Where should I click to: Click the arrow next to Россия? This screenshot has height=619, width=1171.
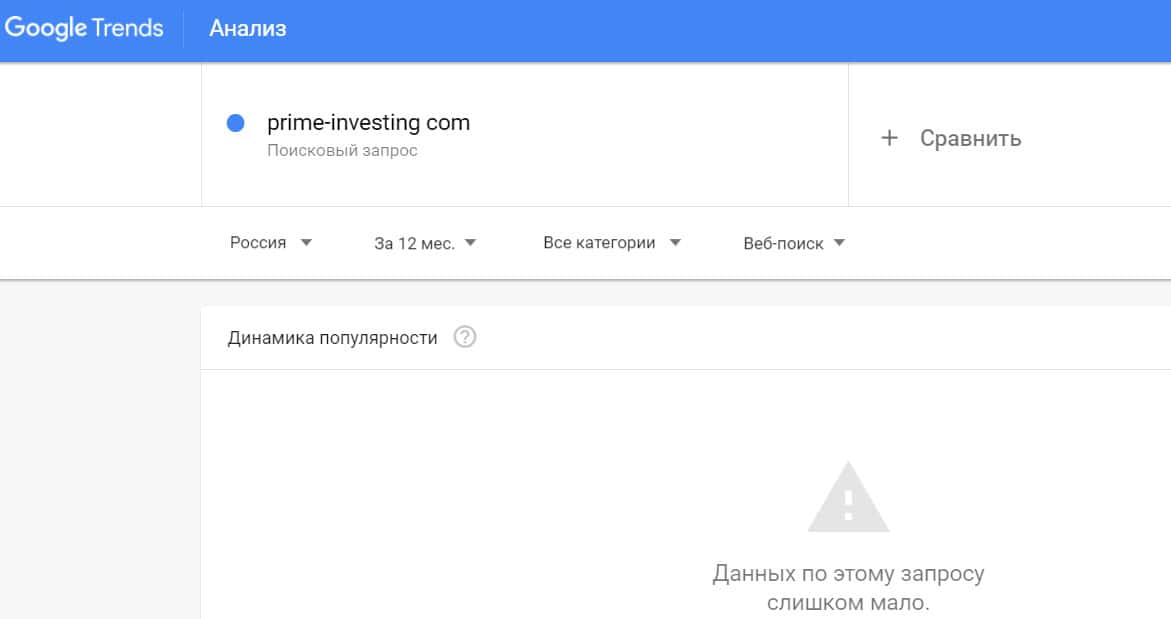pos(306,243)
